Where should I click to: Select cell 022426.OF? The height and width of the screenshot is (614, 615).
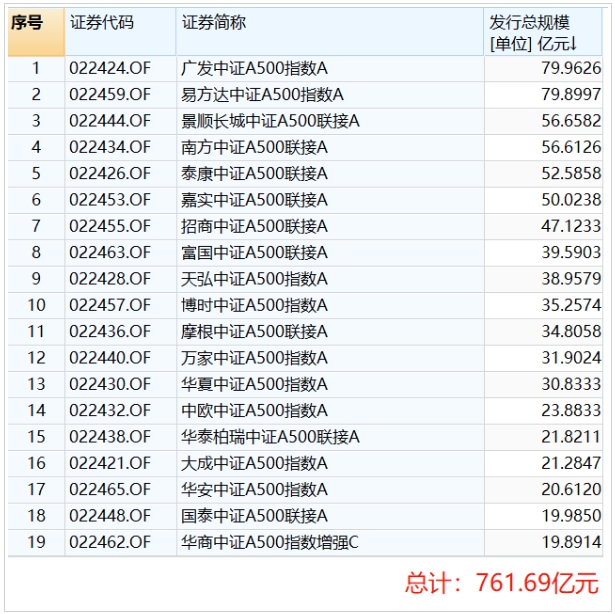pyautogui.click(x=120, y=174)
